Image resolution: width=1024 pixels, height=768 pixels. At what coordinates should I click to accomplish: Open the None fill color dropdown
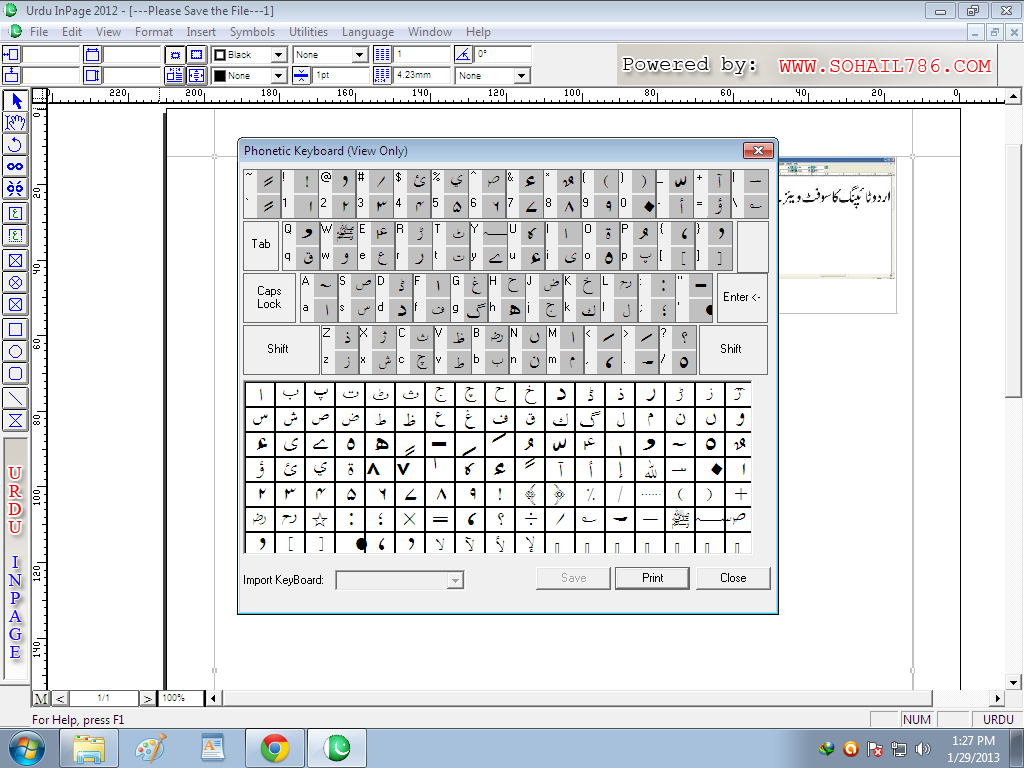[279, 76]
